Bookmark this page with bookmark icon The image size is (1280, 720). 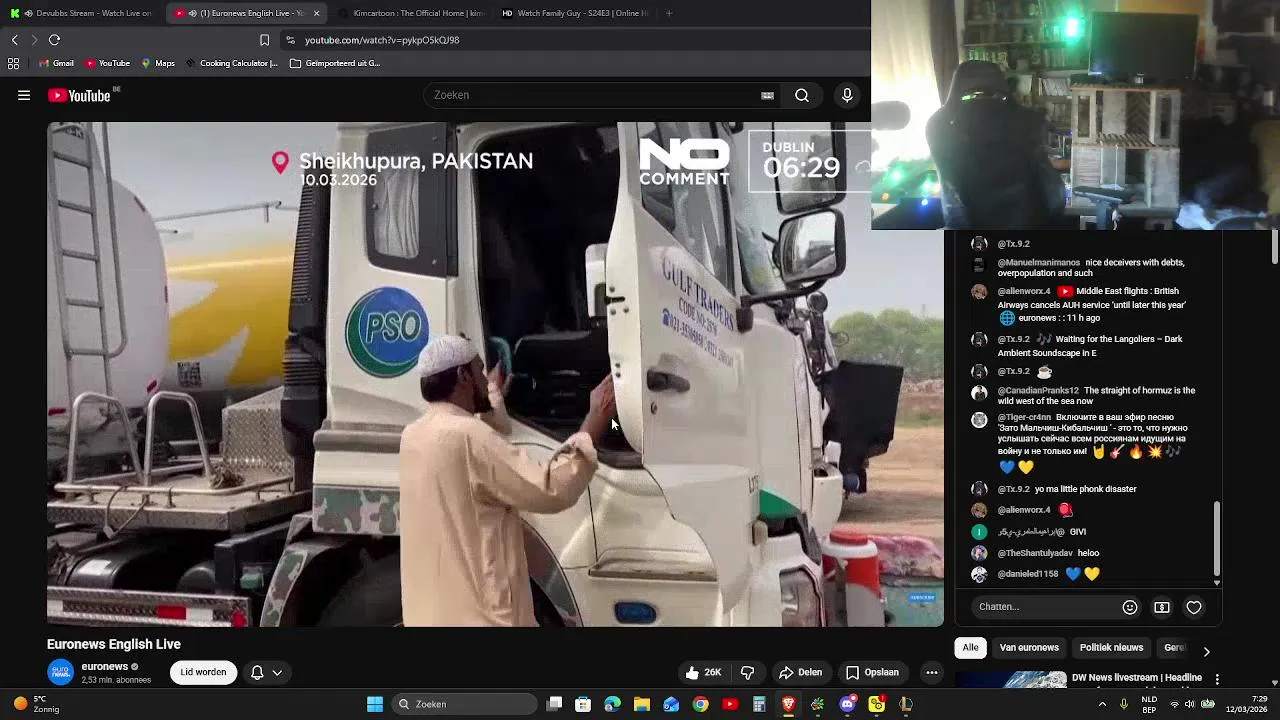point(264,40)
